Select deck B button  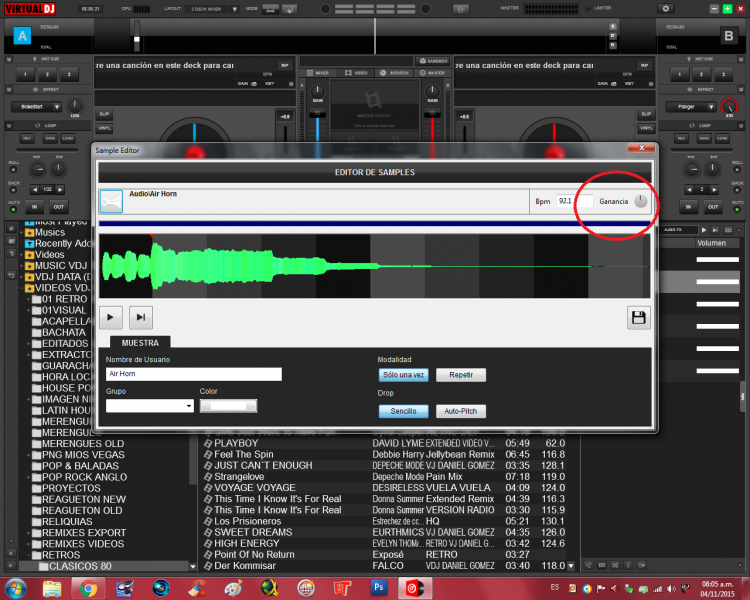coord(728,36)
